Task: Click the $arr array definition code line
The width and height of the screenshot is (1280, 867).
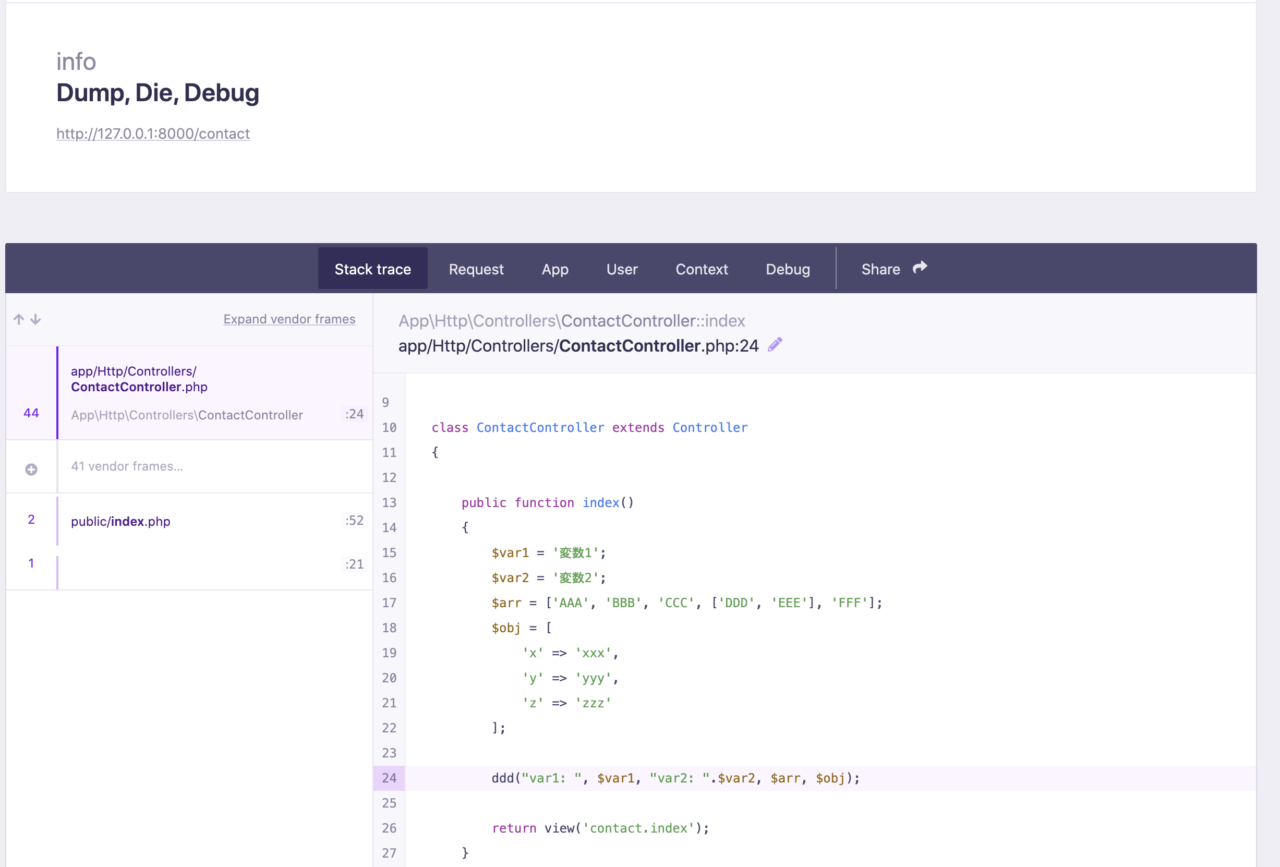Action: point(687,602)
